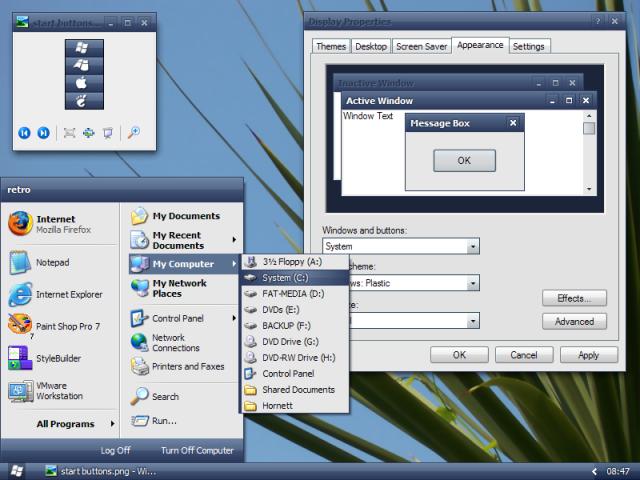Screen dimensions: 640x480
Task: Click scrollbar up arrow in preview window
Action: click(589, 116)
